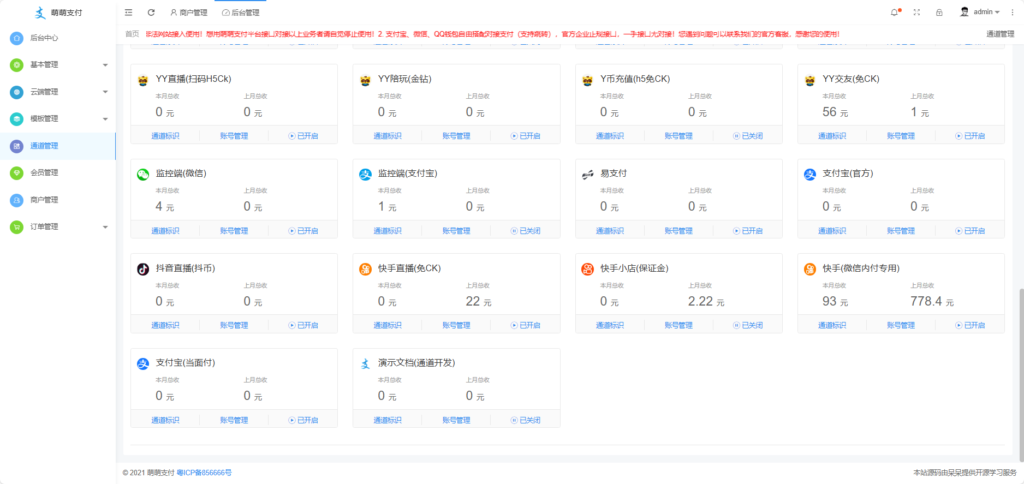
Task: Click the 93 元 value on 快手(微信内付专用)
Action: [835, 301]
